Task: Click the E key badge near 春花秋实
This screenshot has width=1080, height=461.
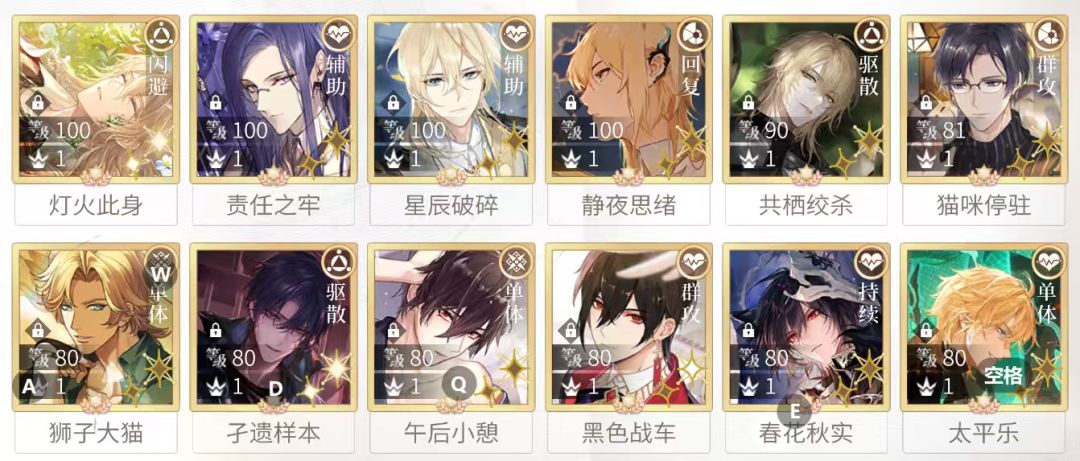Action: click(x=794, y=411)
